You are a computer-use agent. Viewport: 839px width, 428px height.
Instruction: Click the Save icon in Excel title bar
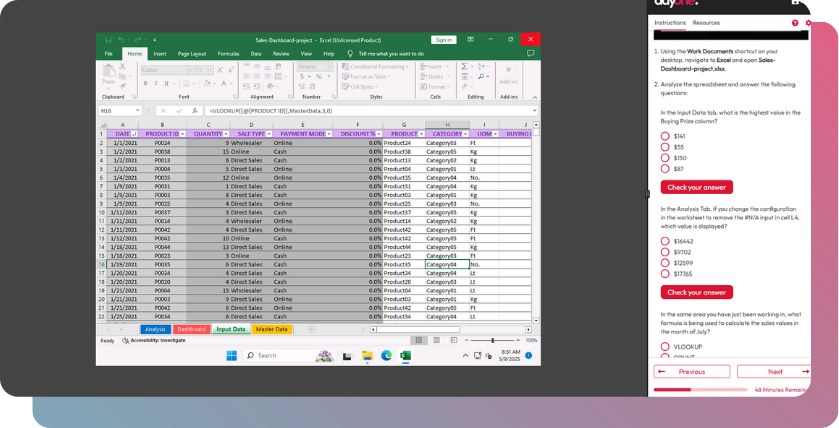(x=108, y=40)
